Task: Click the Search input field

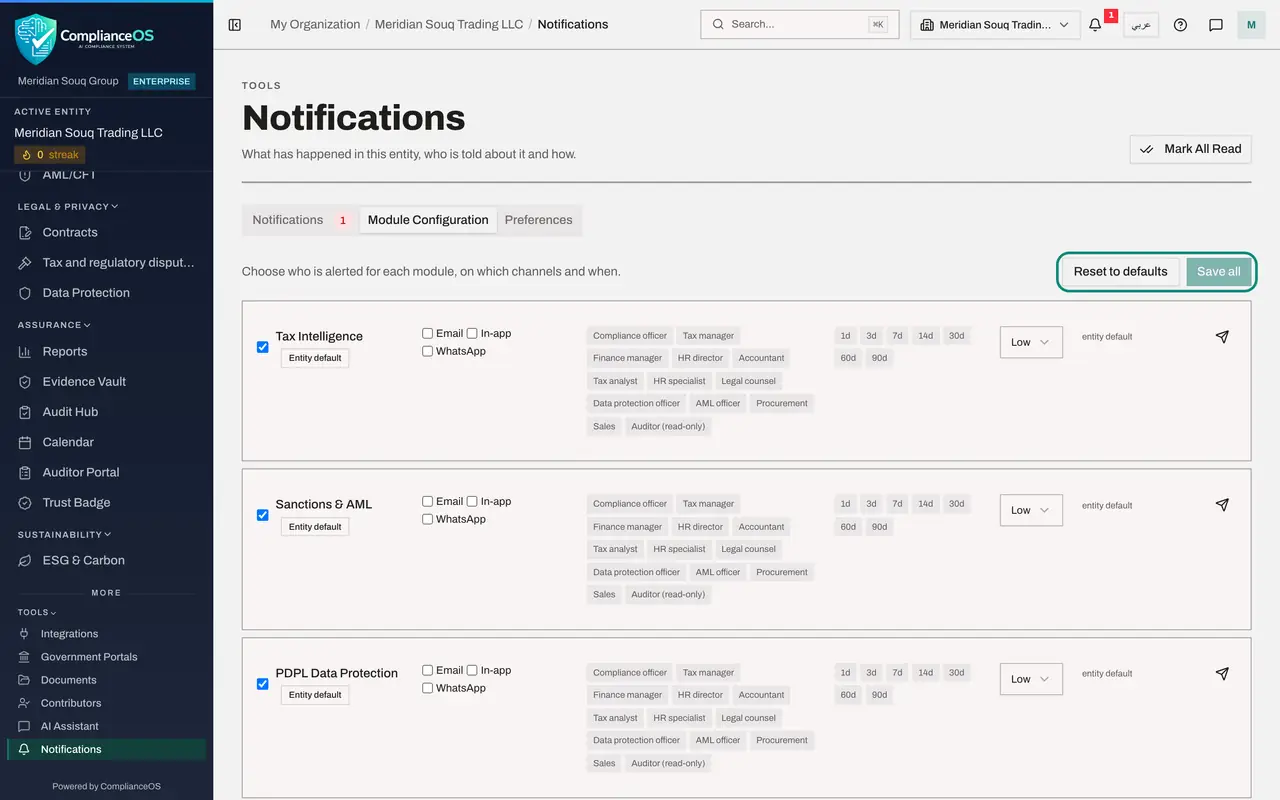Action: click(x=800, y=24)
